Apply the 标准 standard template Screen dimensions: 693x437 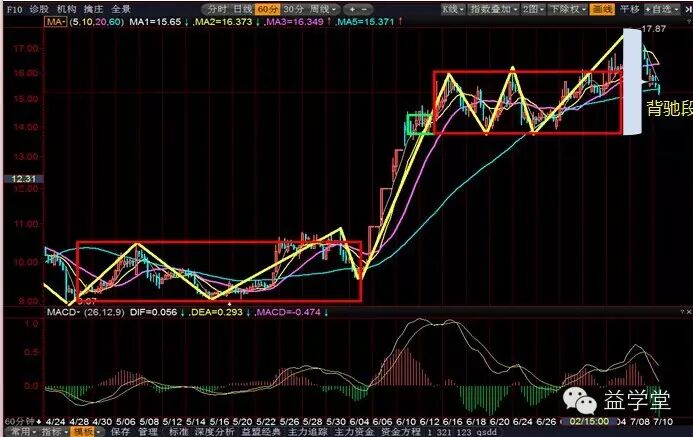click(178, 432)
